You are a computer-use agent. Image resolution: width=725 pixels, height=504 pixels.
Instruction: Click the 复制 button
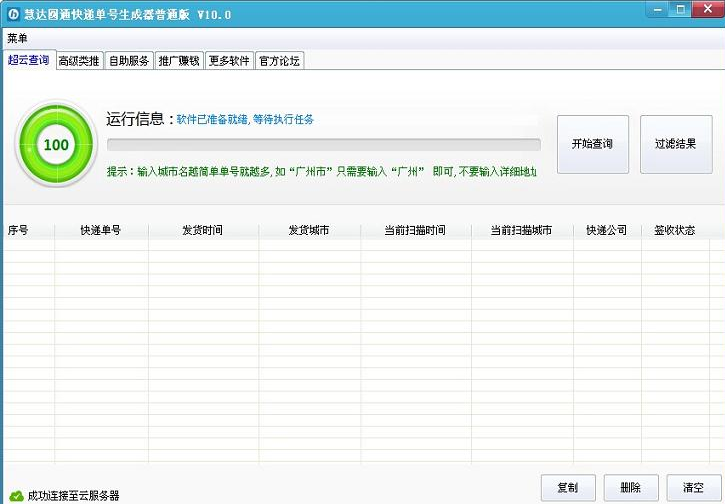(567, 488)
